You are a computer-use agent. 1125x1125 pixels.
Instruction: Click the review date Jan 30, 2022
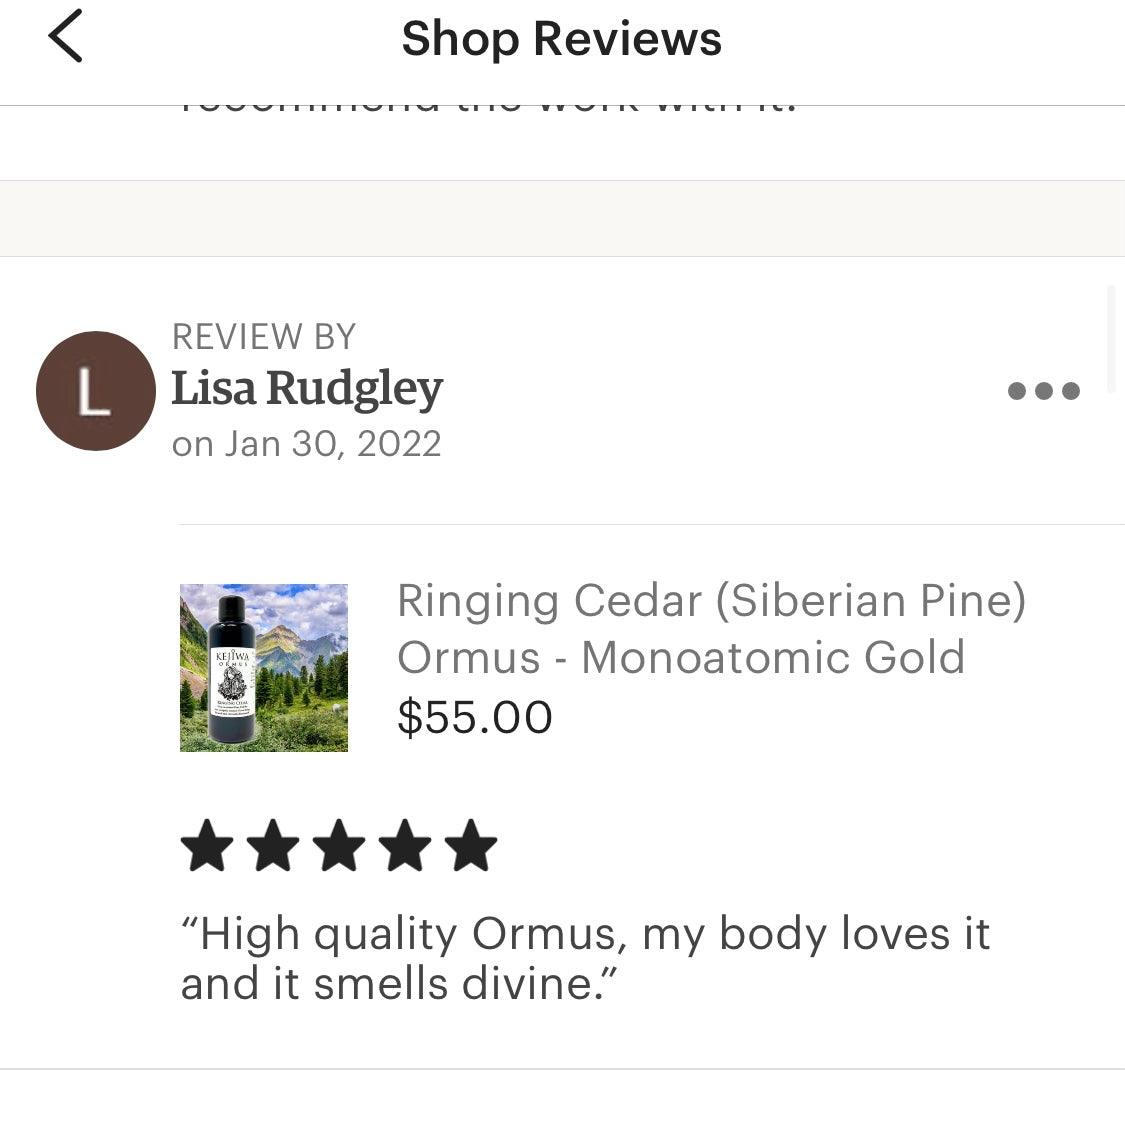pos(306,443)
